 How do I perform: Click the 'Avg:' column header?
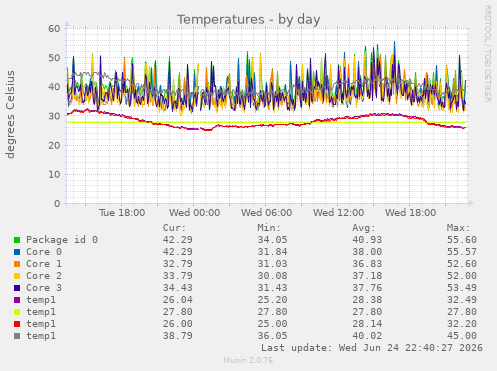point(364,228)
